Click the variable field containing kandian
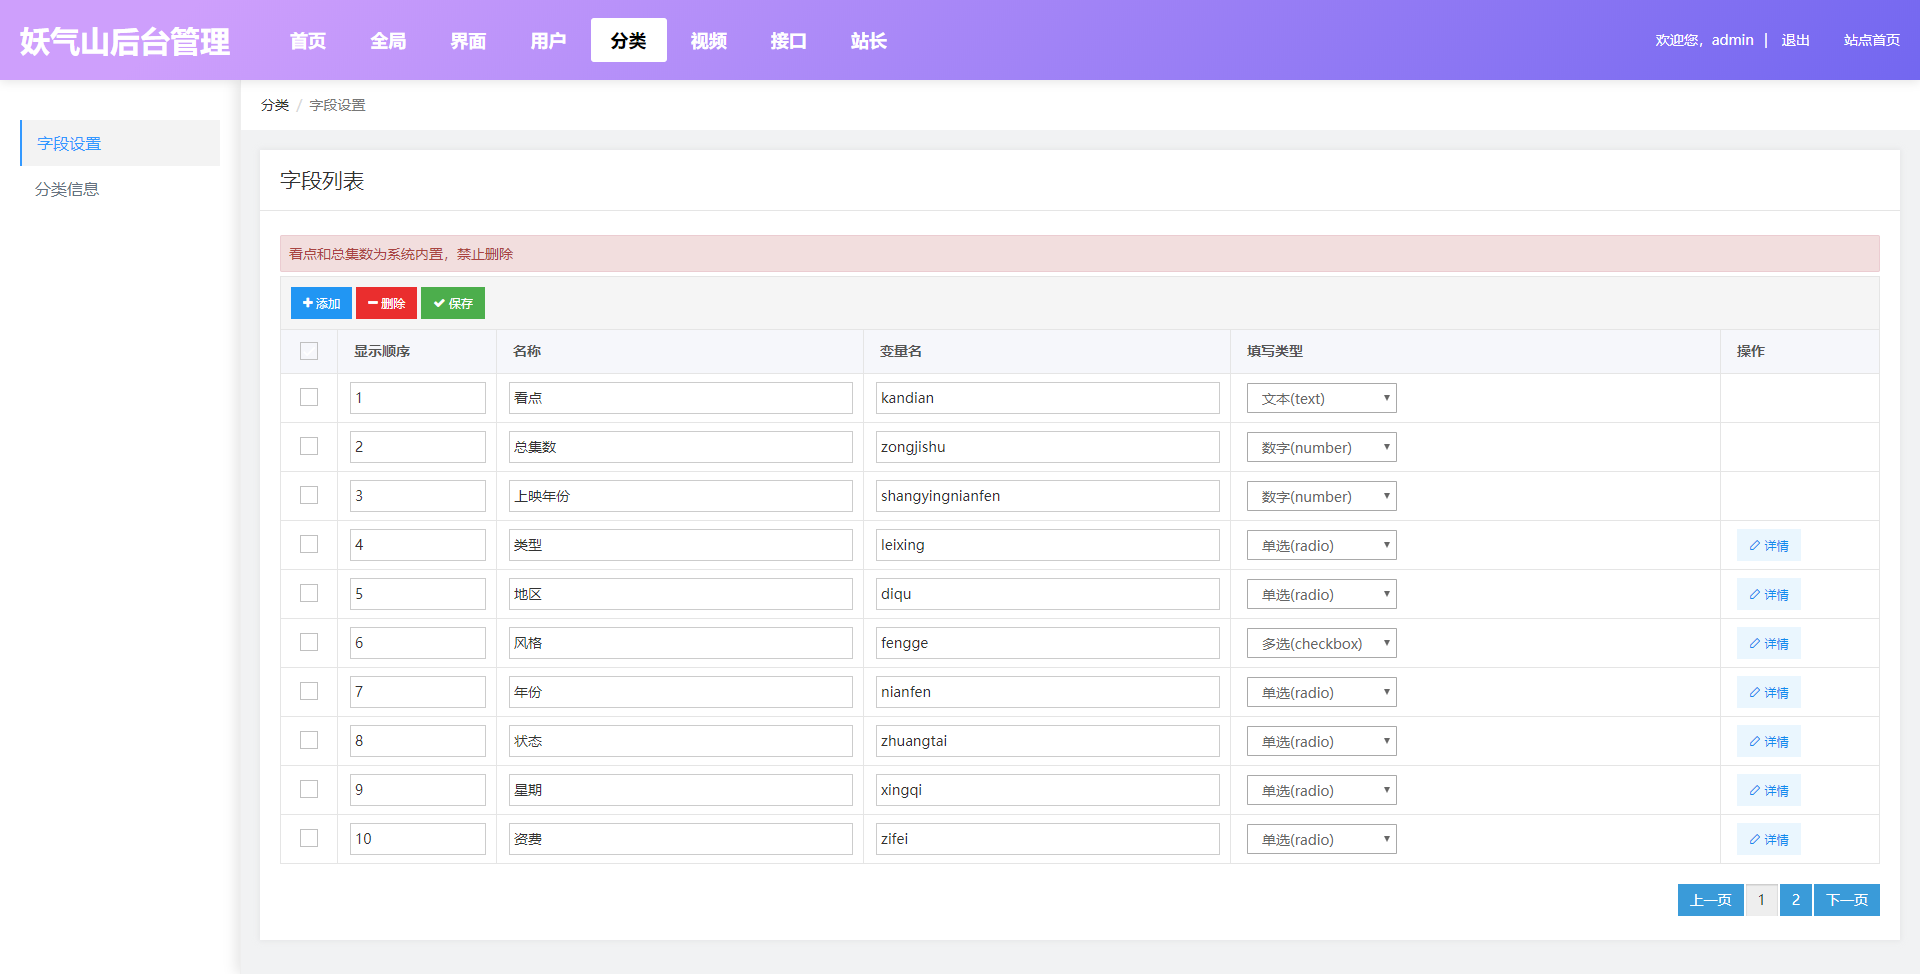 click(1047, 397)
